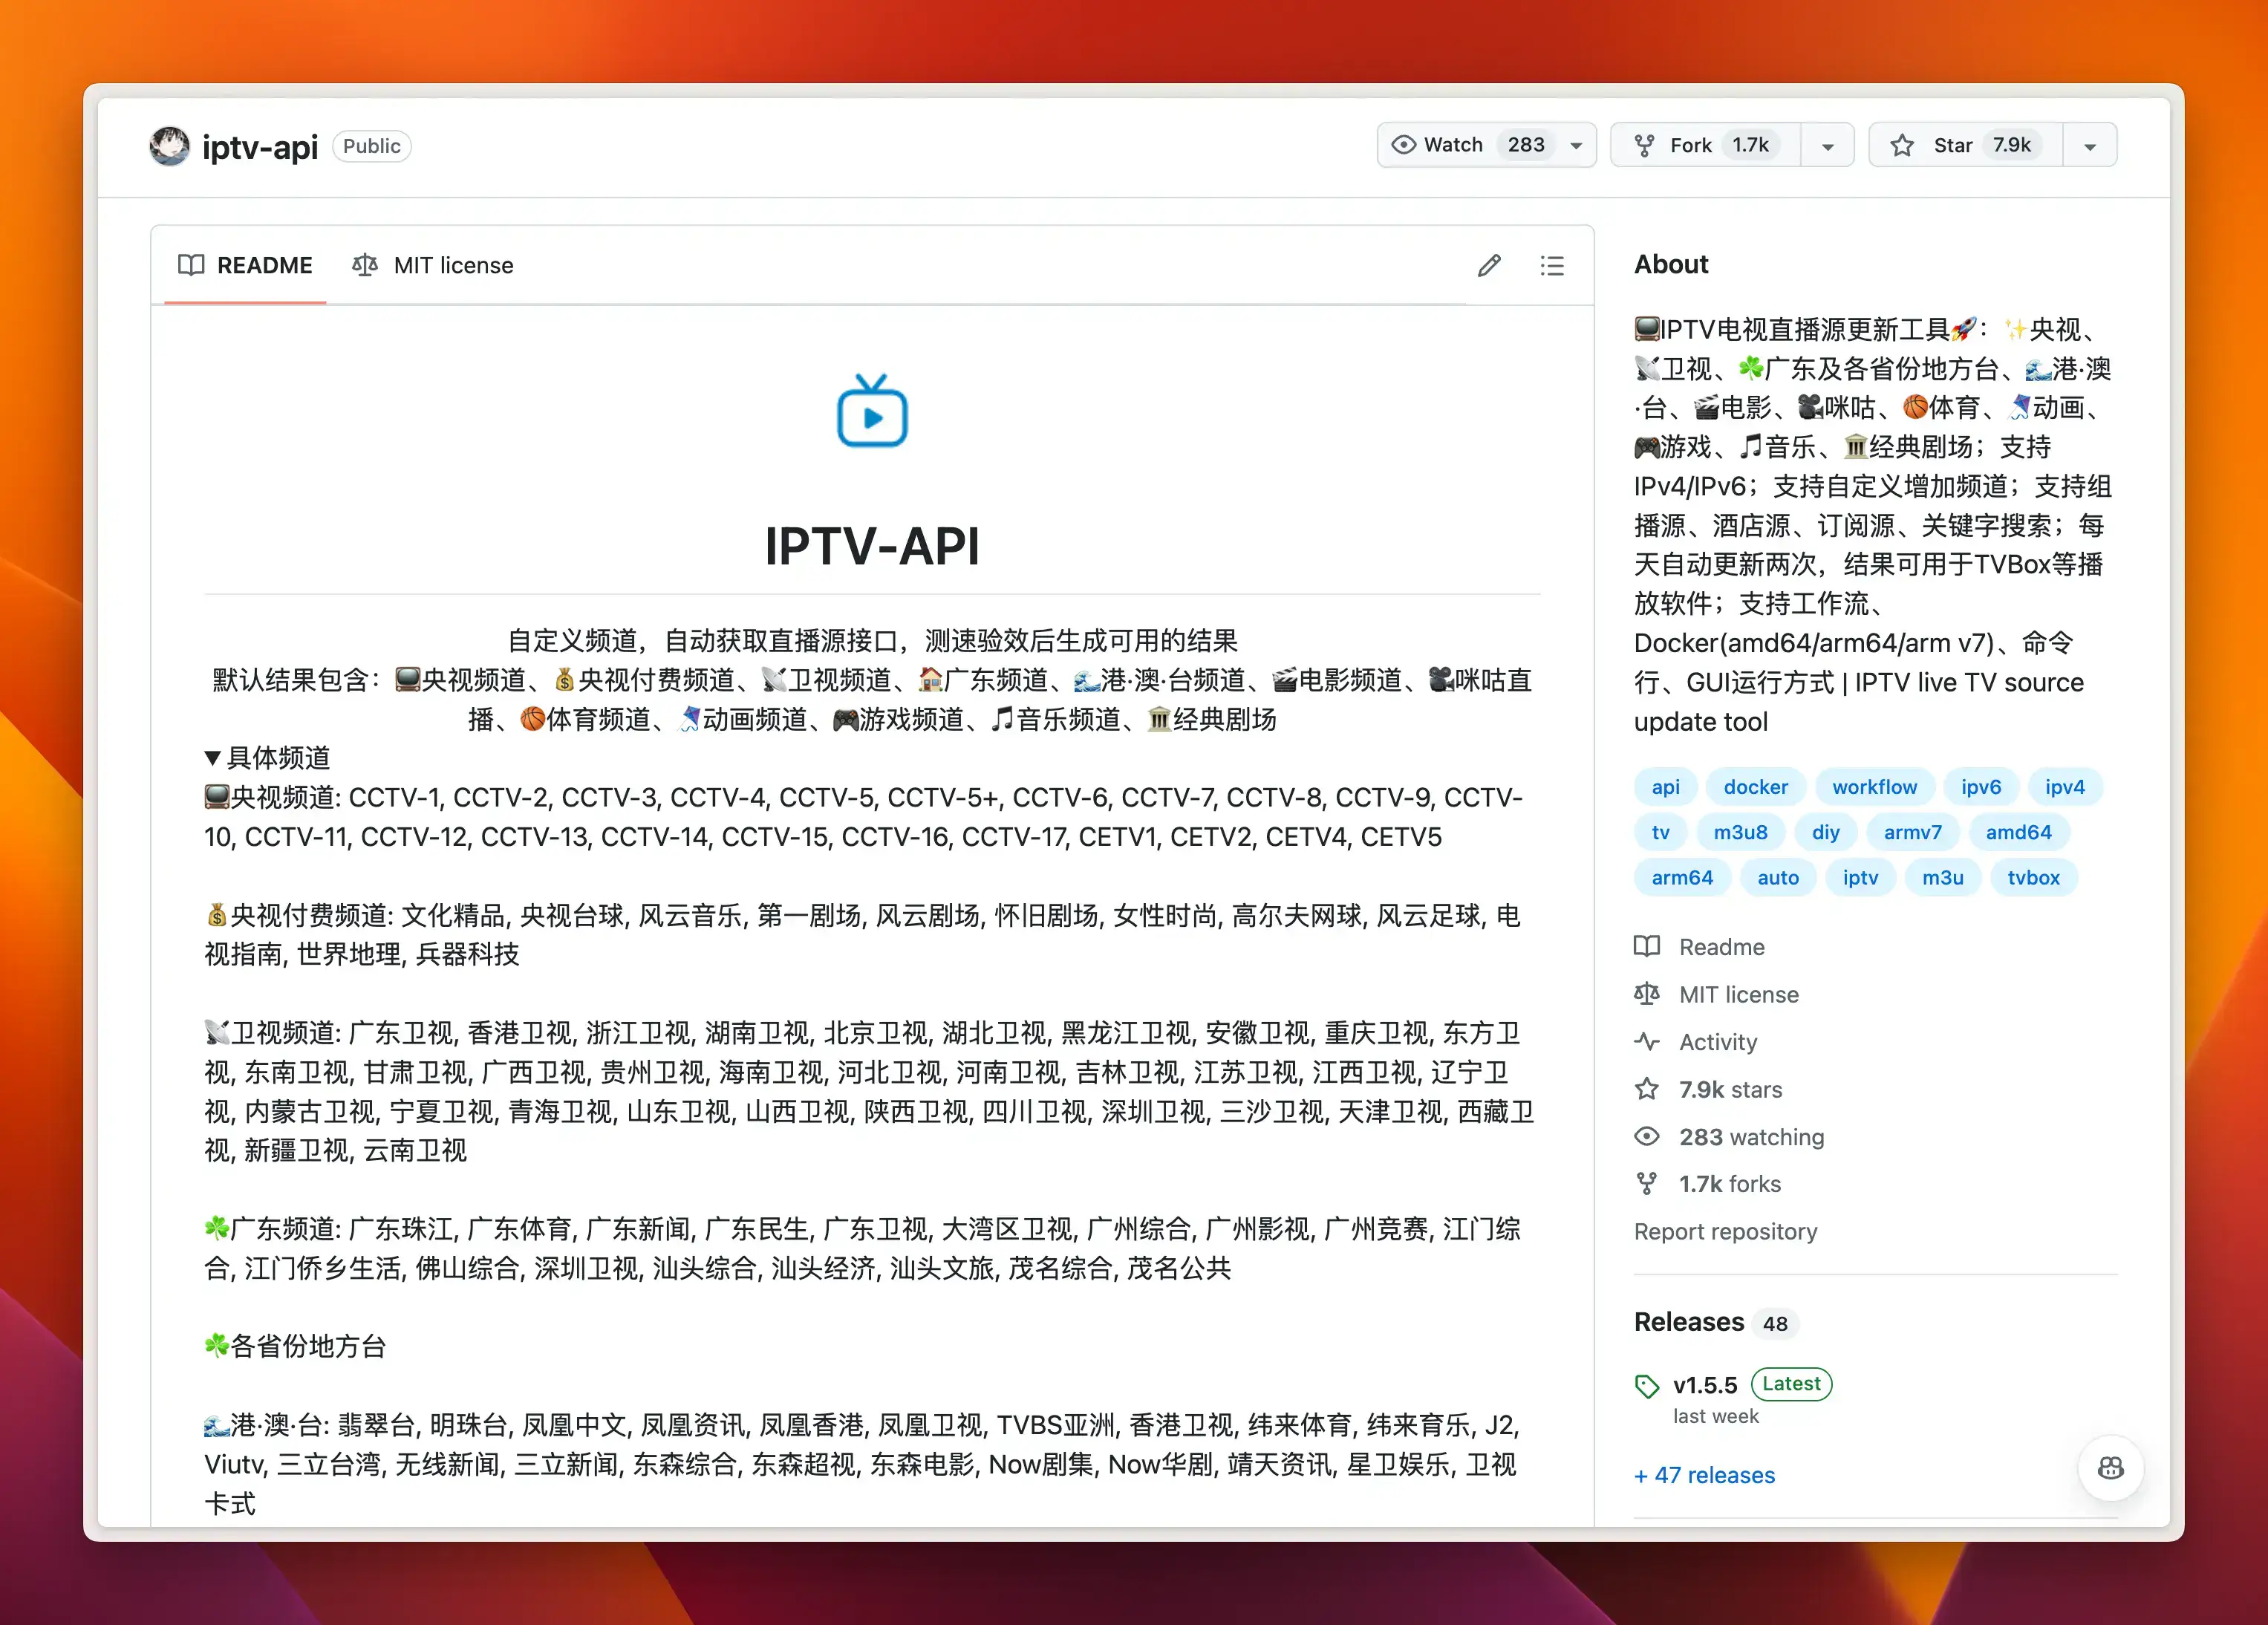This screenshot has width=2268, height=1625.
Task: Open the Watch notifications dropdown arrow
Action: (1577, 146)
